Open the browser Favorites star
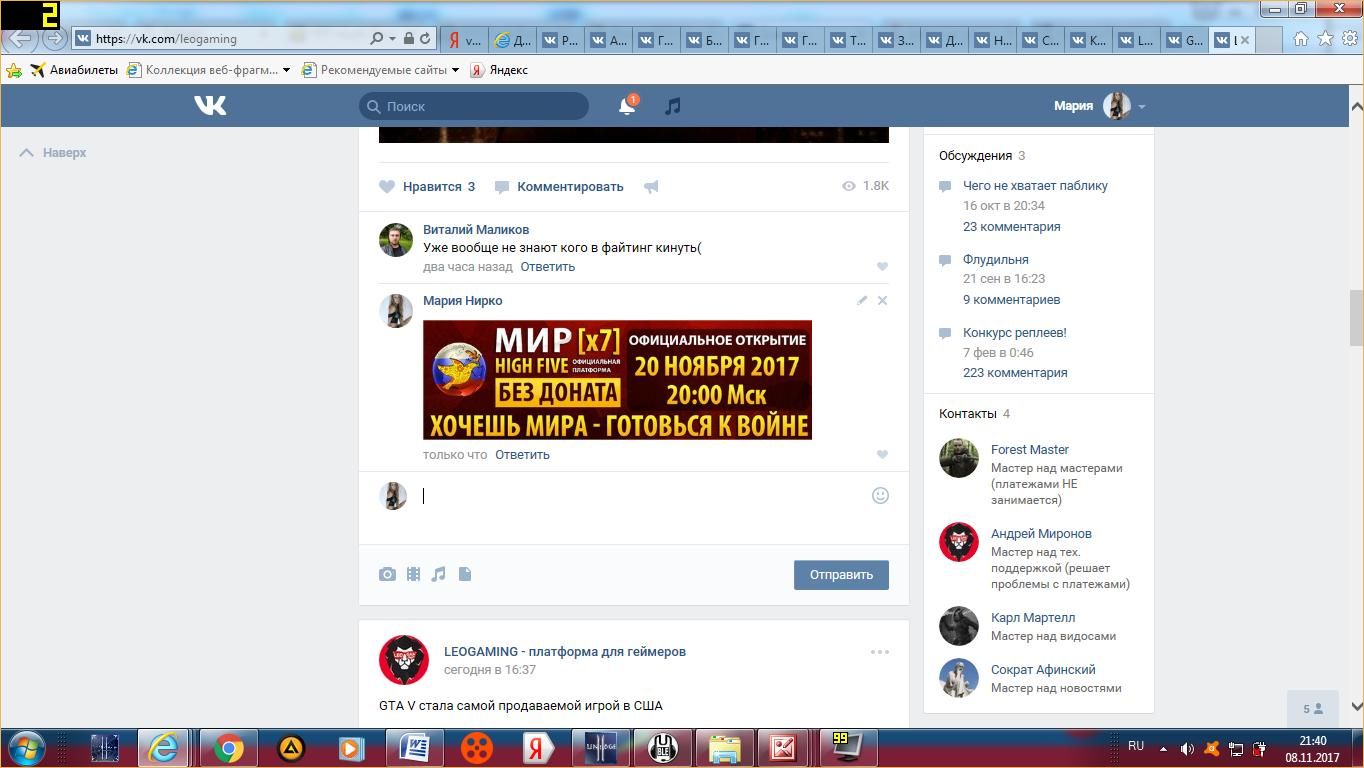The width and height of the screenshot is (1364, 768). pos(1325,39)
